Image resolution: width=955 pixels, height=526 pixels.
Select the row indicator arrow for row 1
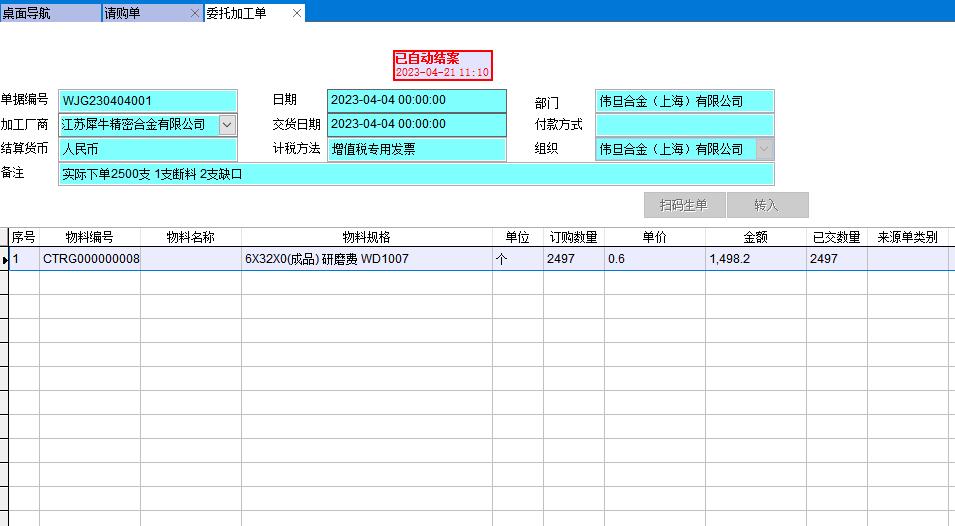click(x=5, y=260)
